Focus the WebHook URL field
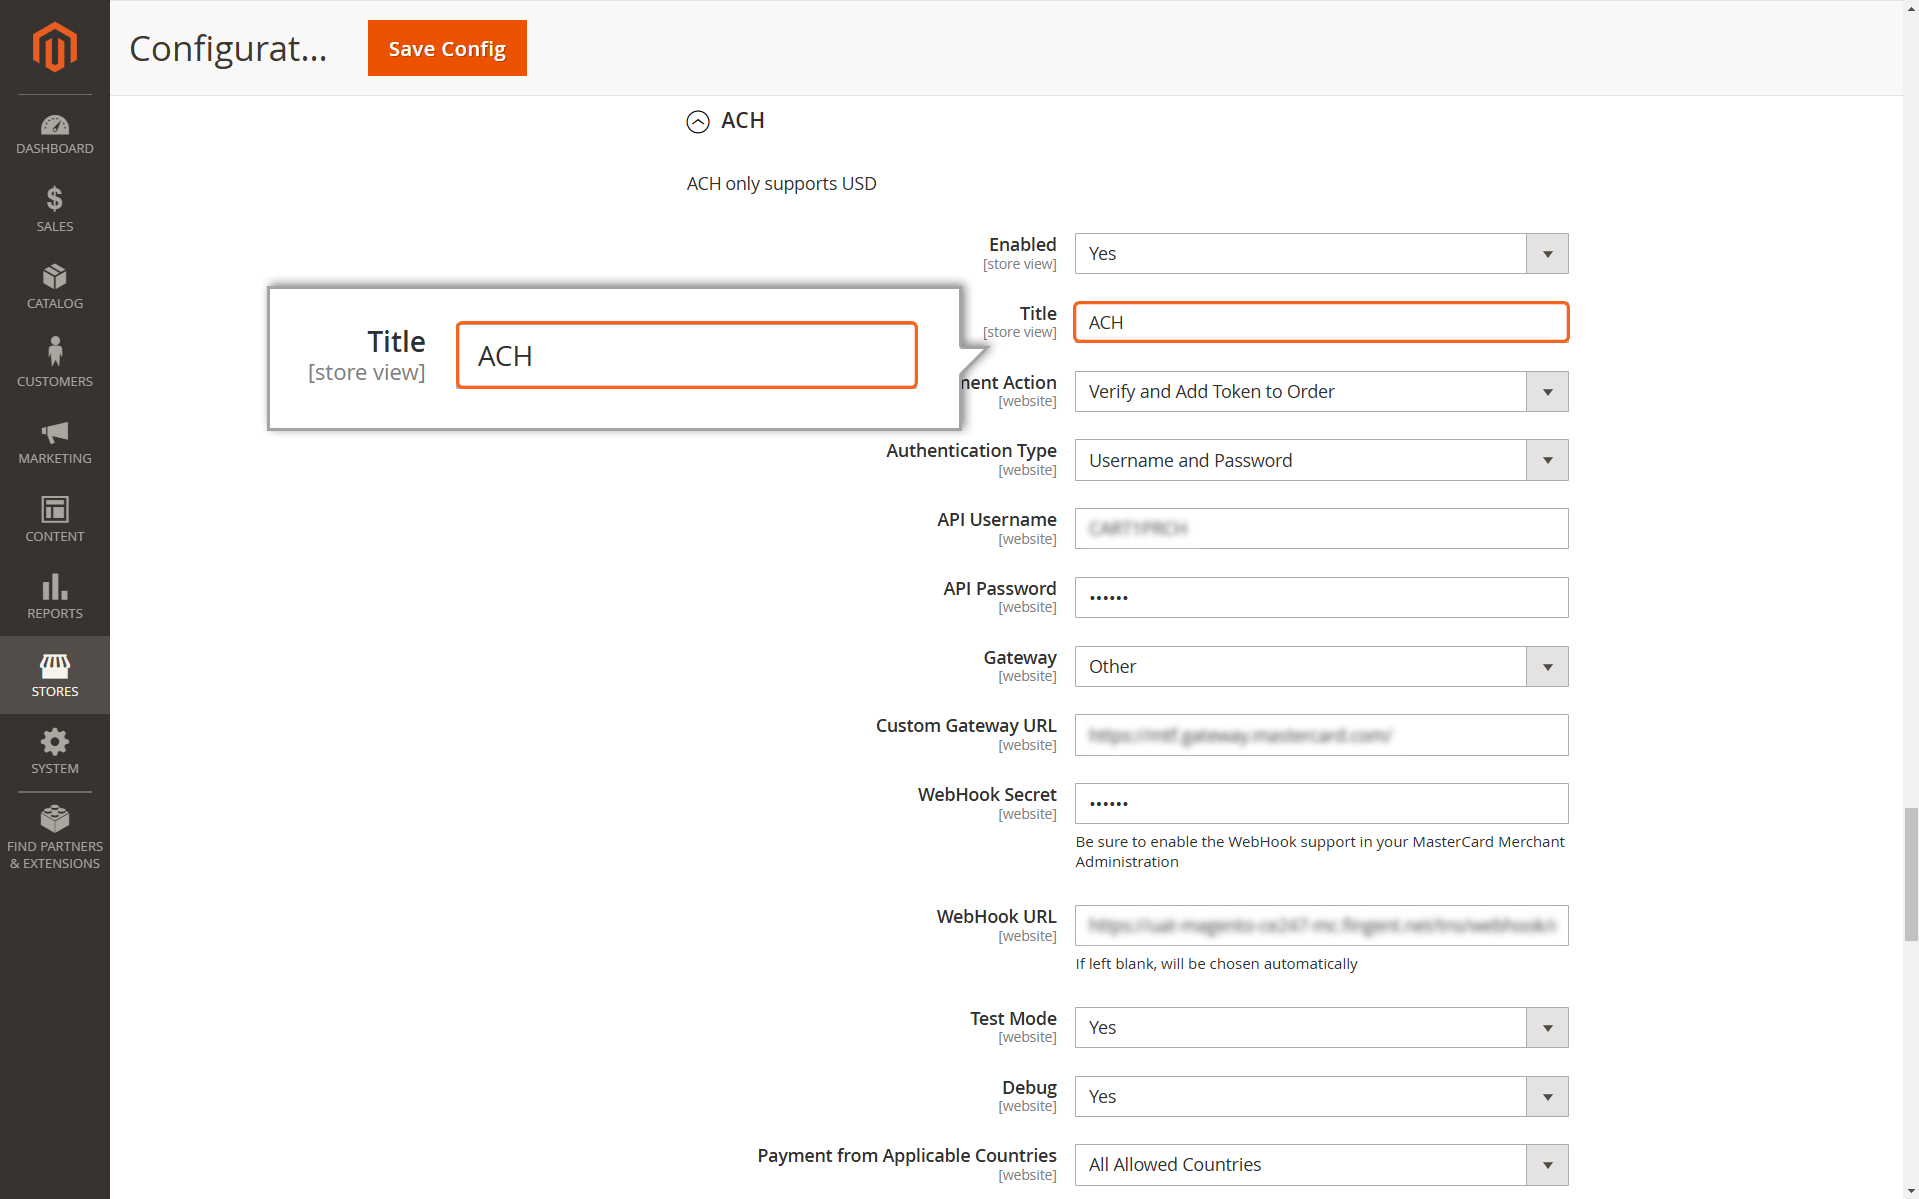1919x1199 pixels. pos(1321,925)
